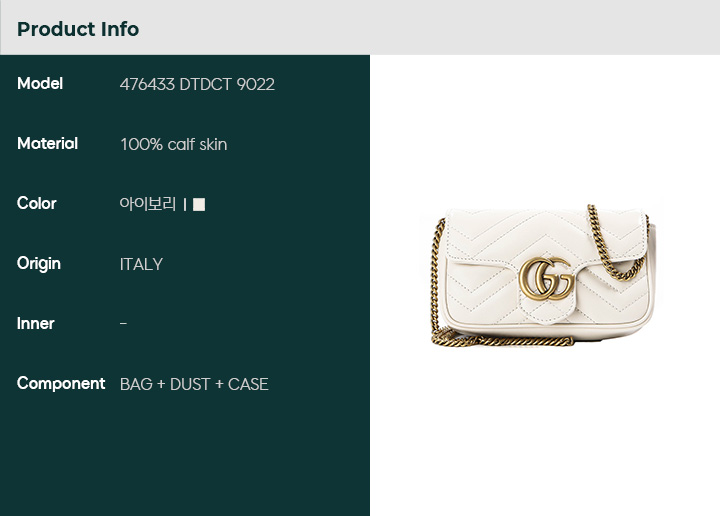Click the Inner label
This screenshot has height=516, width=720.
click(x=35, y=324)
